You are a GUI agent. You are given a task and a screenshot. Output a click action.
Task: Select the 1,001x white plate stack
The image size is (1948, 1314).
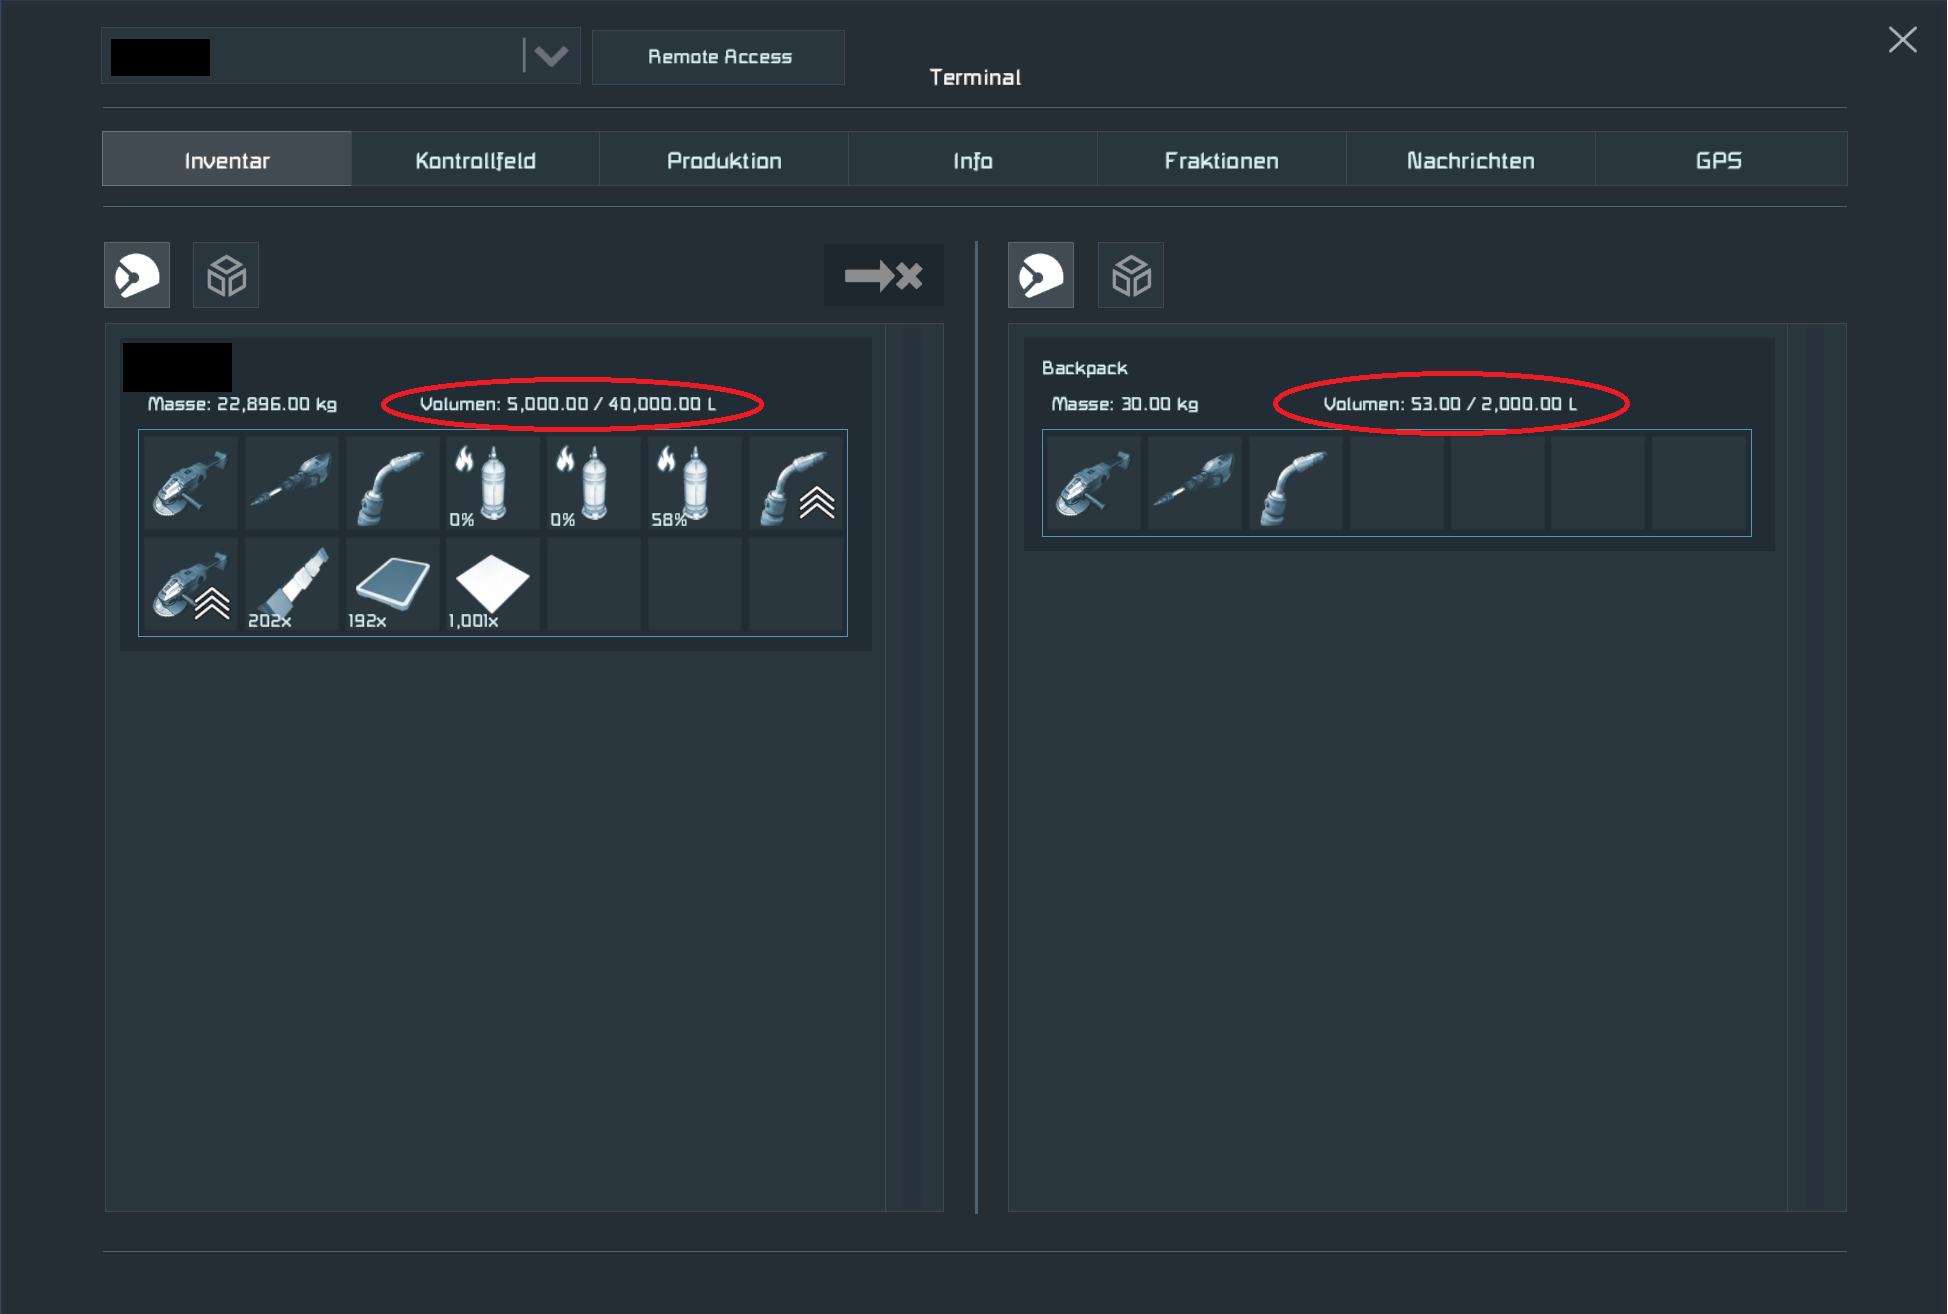492,585
